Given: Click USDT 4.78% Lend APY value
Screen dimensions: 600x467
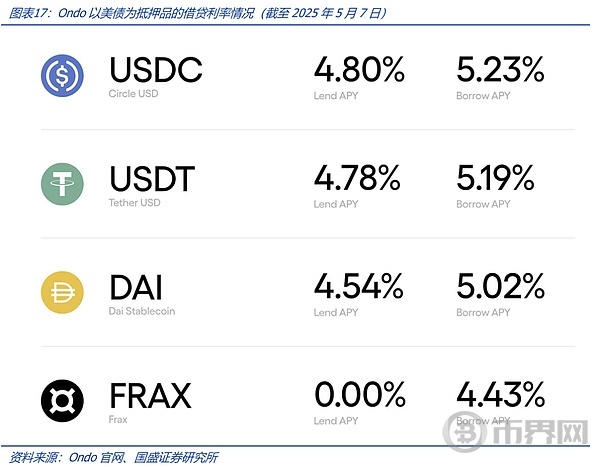Looking at the screenshot, I should 357,178.
